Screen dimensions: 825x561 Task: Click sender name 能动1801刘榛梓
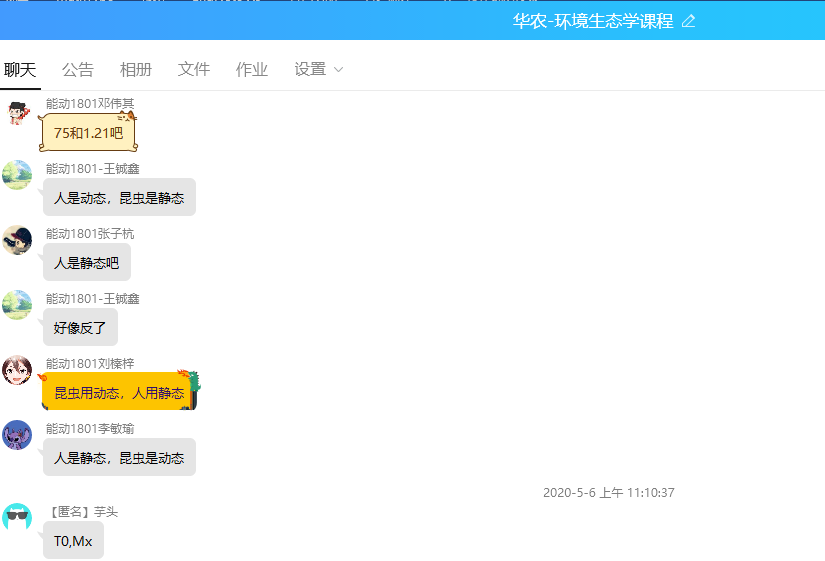pyautogui.click(x=90, y=363)
